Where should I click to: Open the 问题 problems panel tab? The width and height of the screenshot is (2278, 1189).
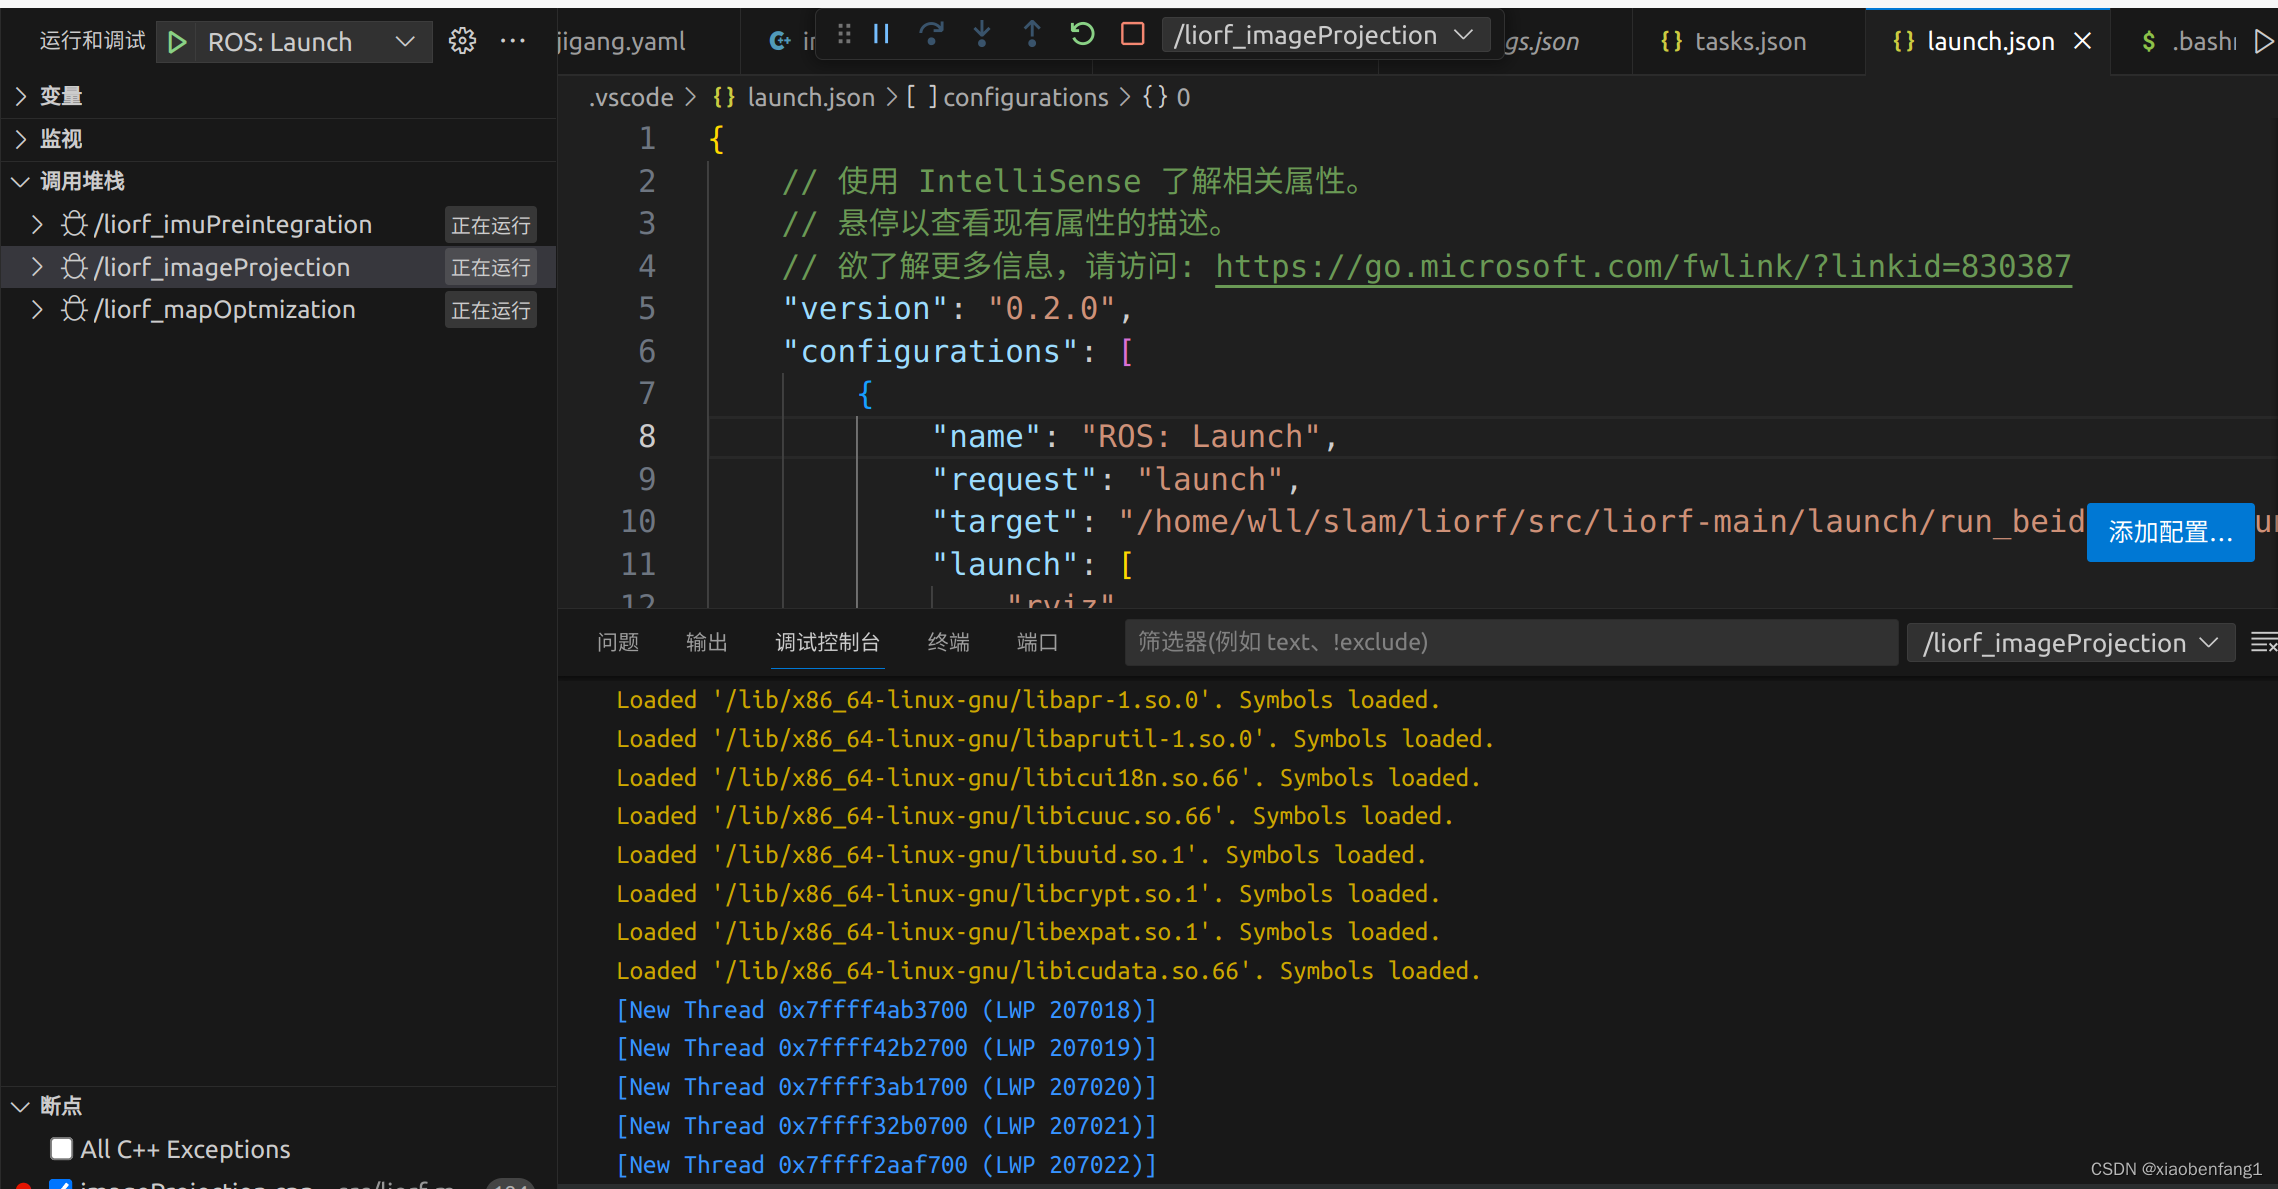(x=618, y=642)
